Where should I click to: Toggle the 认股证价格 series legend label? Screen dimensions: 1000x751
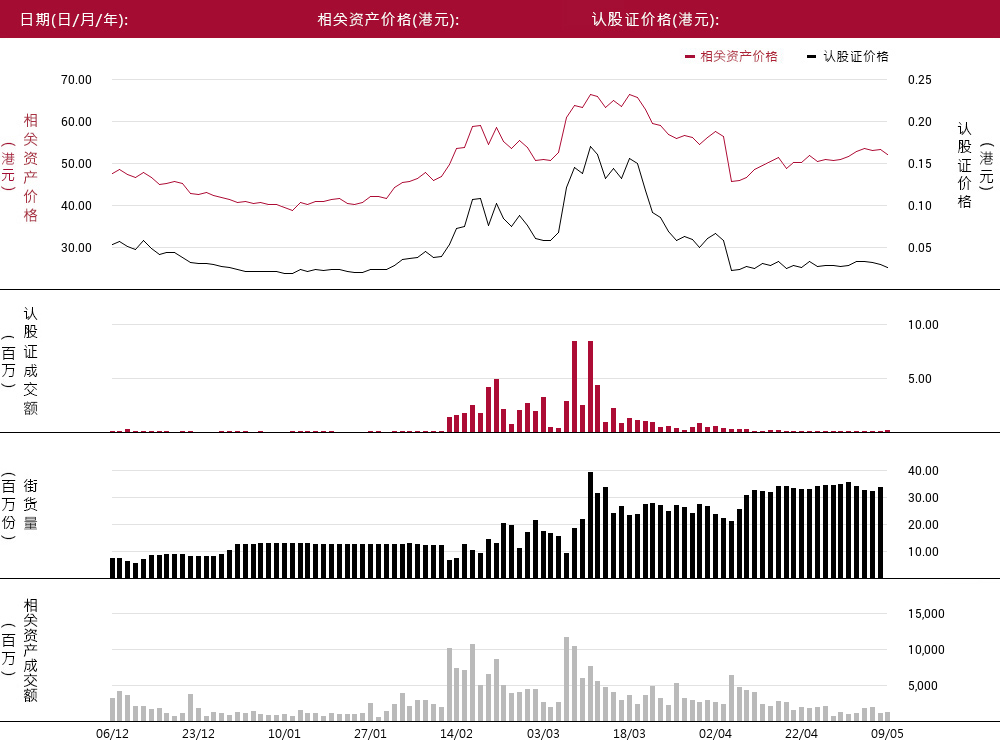[855, 57]
